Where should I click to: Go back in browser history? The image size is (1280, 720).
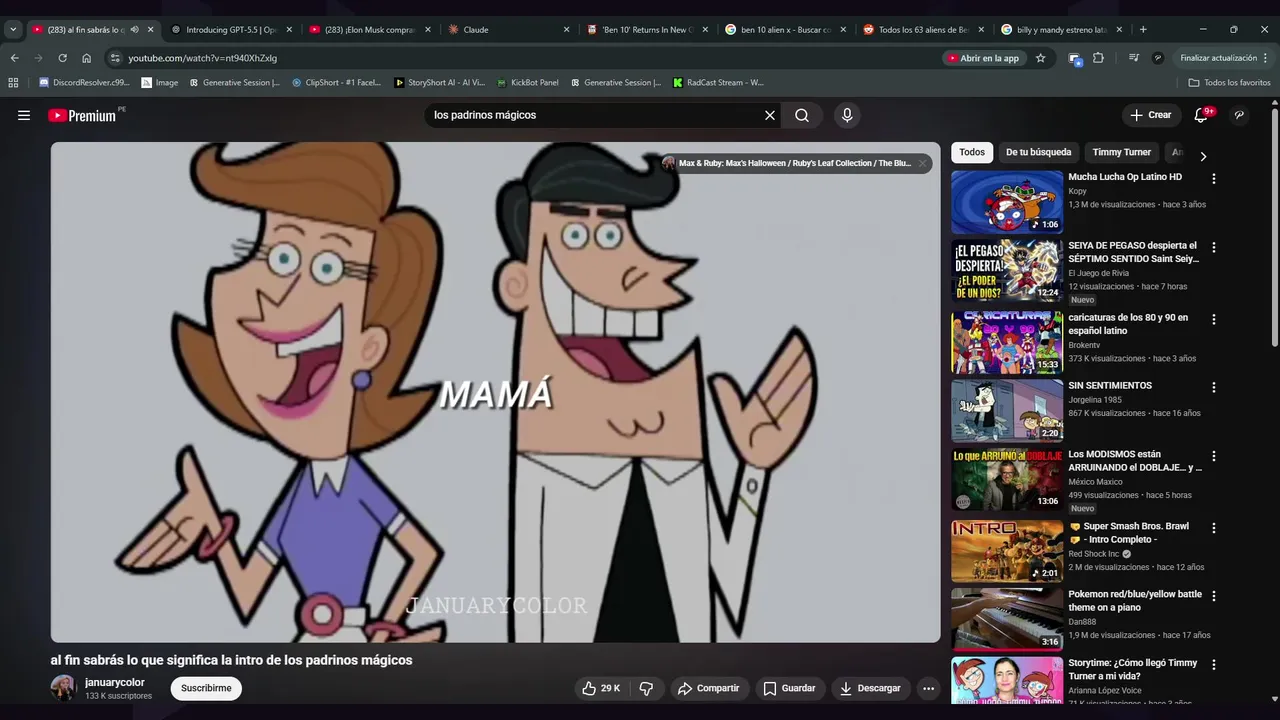coord(14,58)
